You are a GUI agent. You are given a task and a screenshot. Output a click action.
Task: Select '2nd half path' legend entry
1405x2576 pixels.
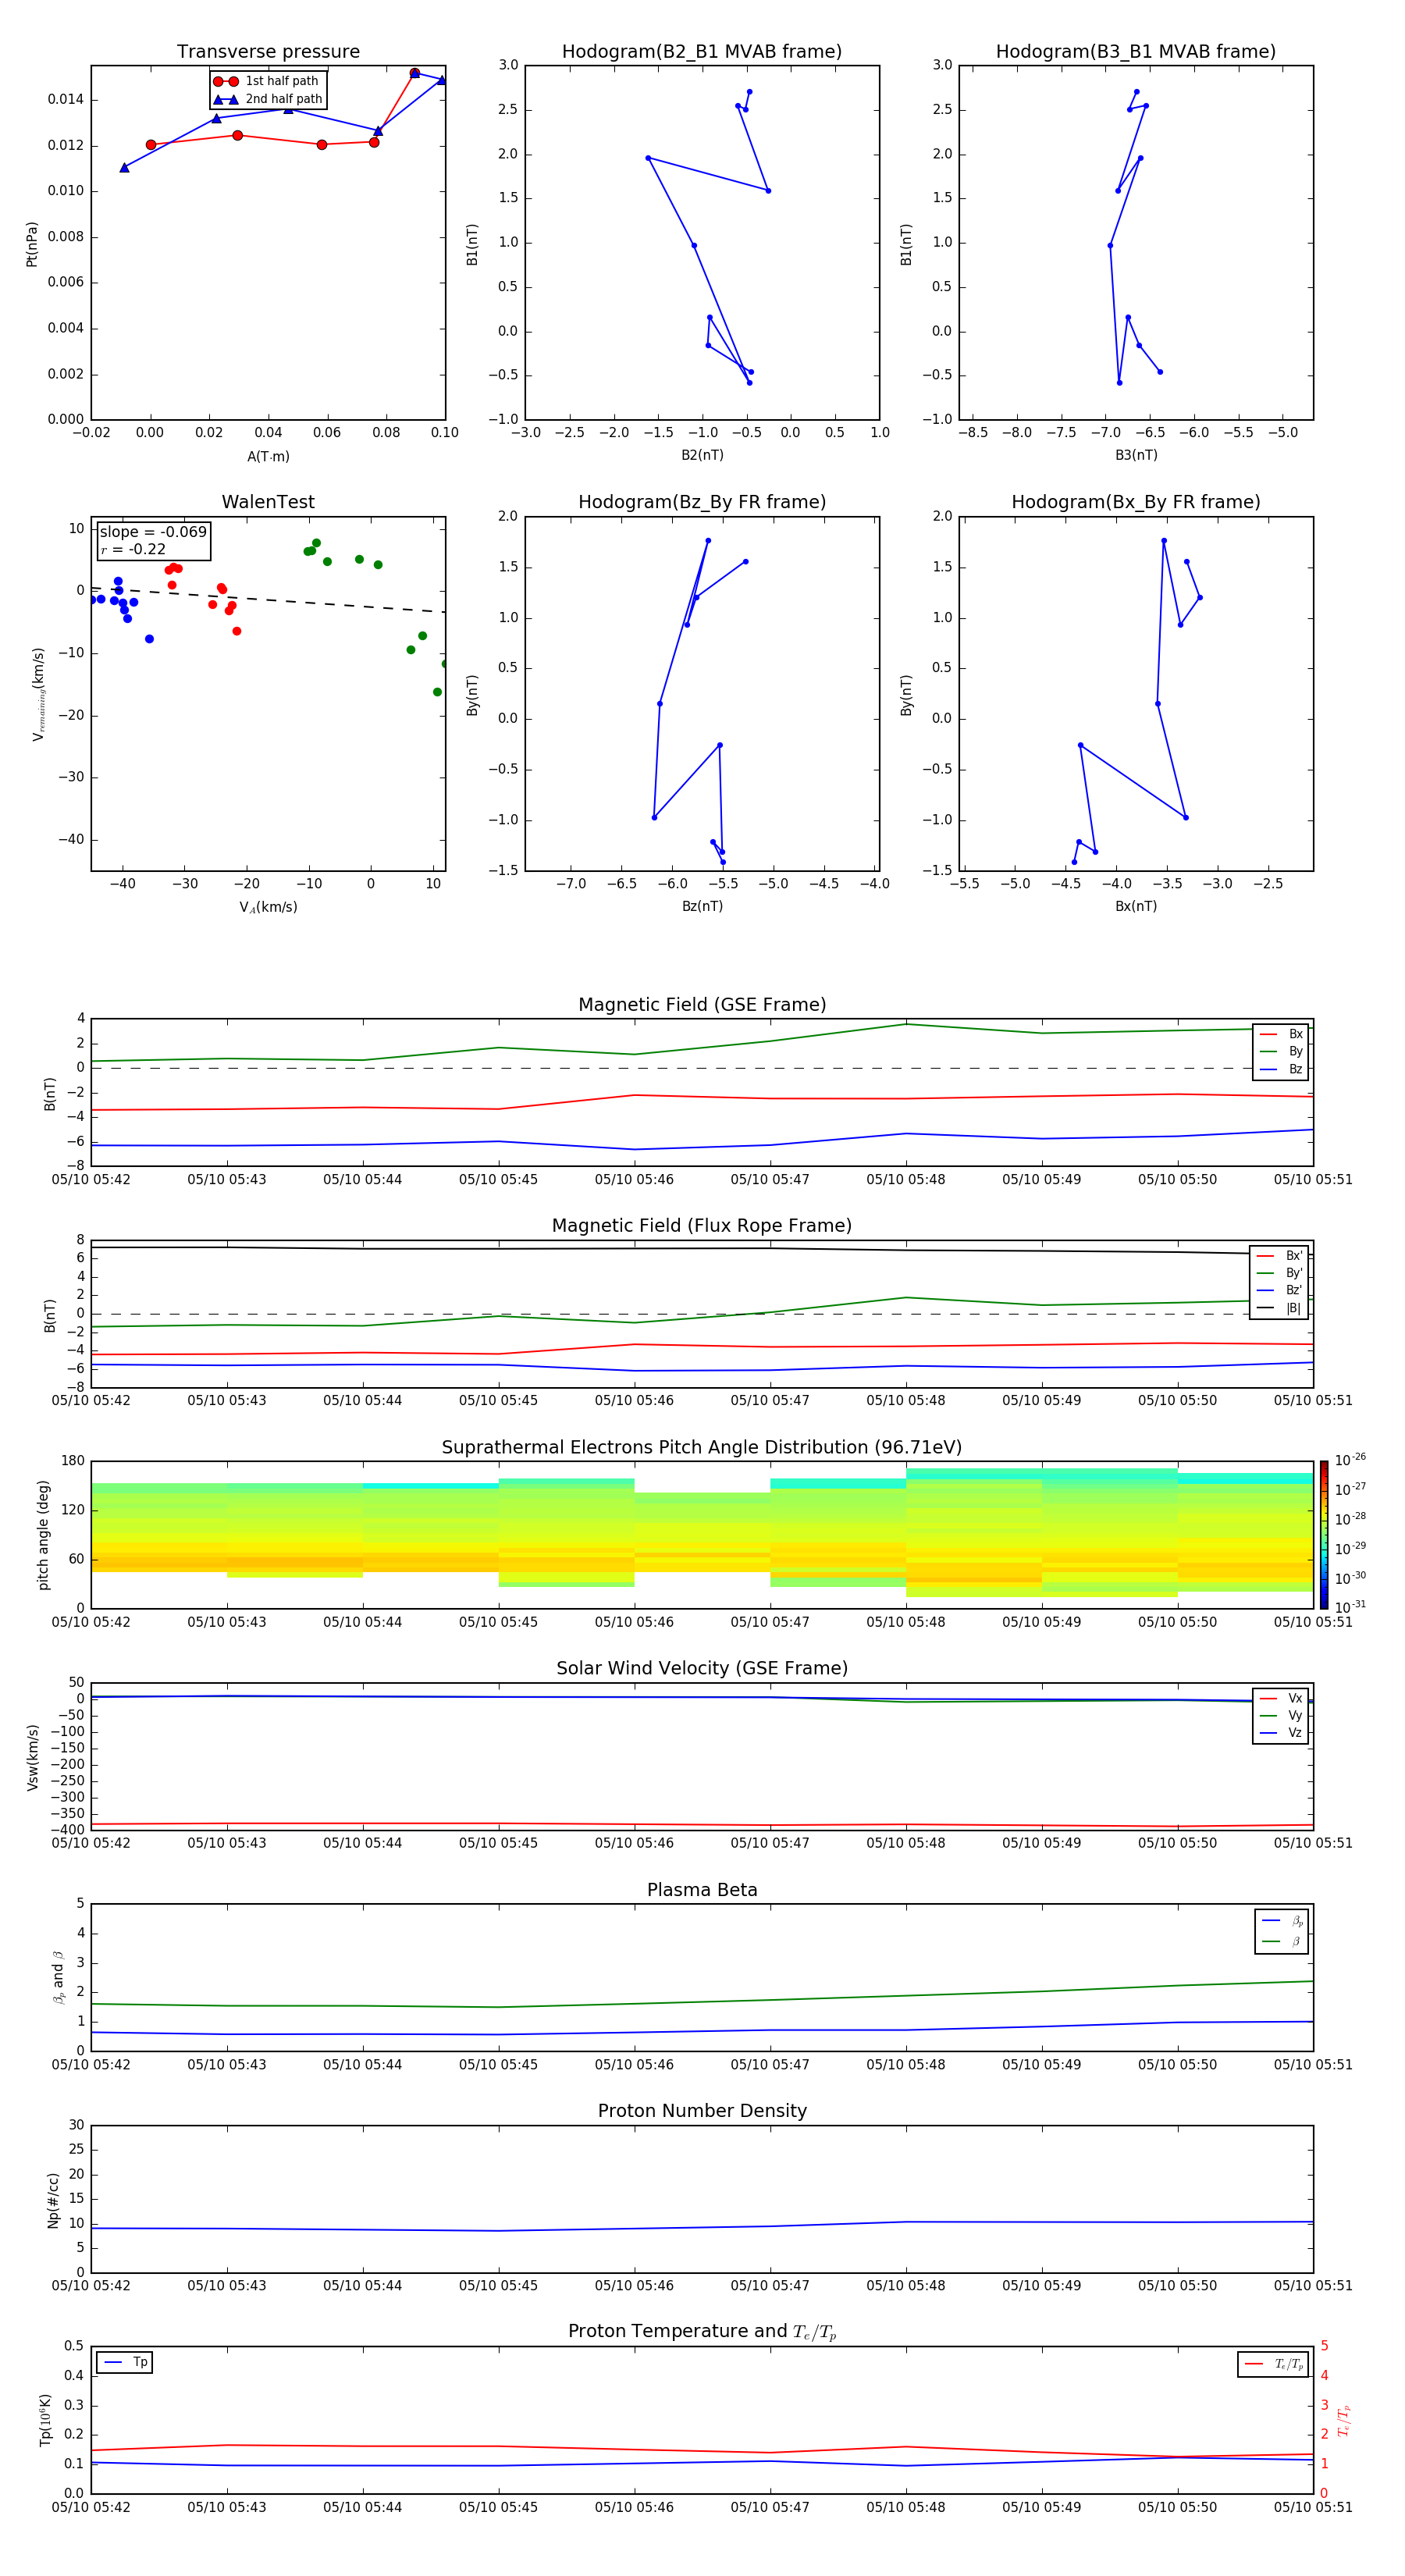pyautogui.click(x=268, y=99)
